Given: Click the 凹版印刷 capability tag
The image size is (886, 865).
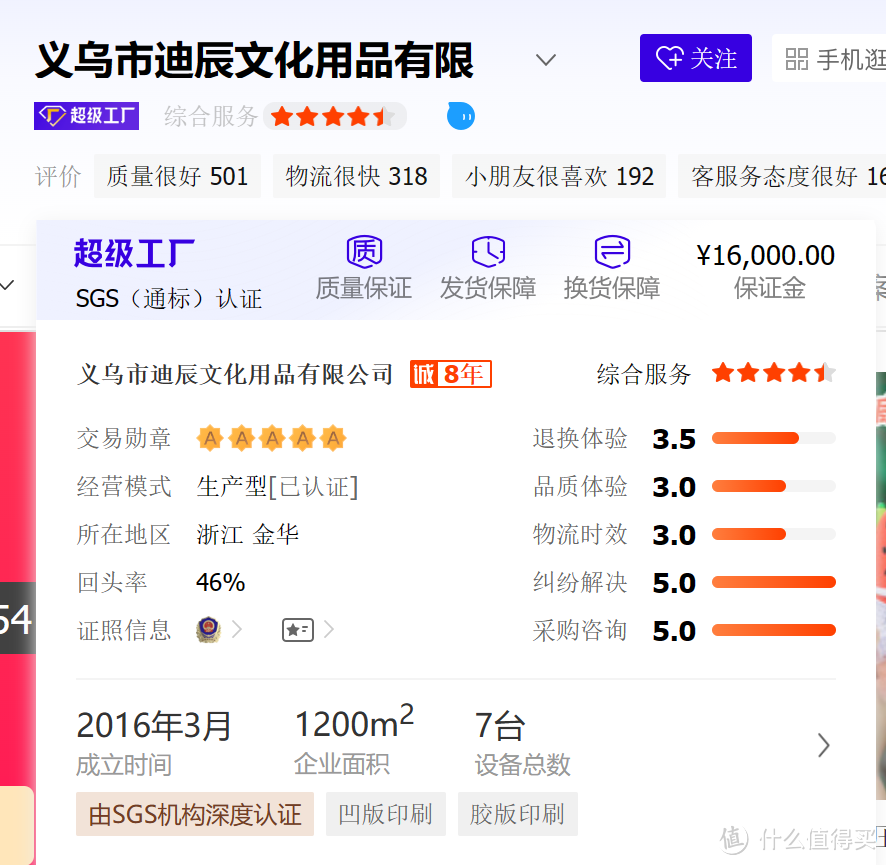Looking at the screenshot, I should point(385,815).
